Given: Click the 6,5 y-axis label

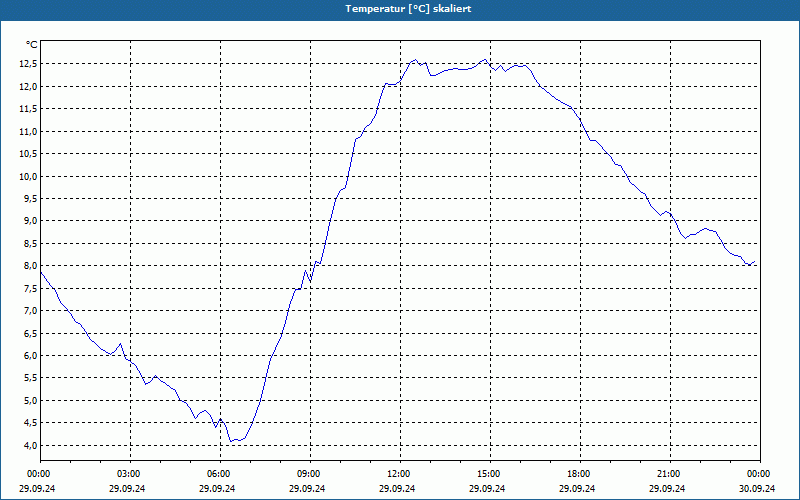Looking at the screenshot, I should click(31, 333).
